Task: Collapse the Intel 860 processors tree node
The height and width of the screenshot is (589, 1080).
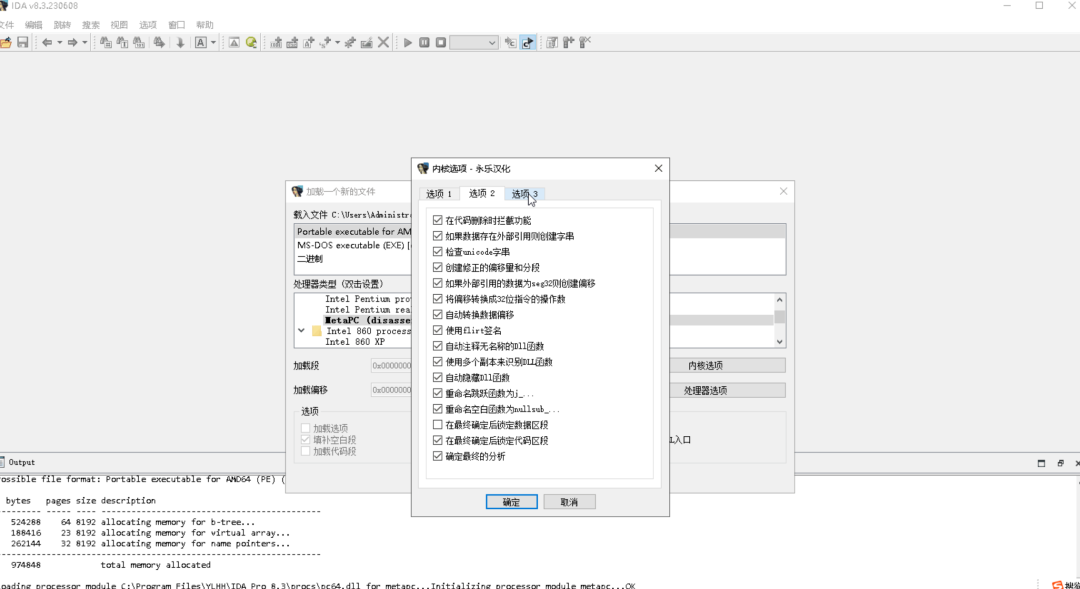Action: pos(301,331)
